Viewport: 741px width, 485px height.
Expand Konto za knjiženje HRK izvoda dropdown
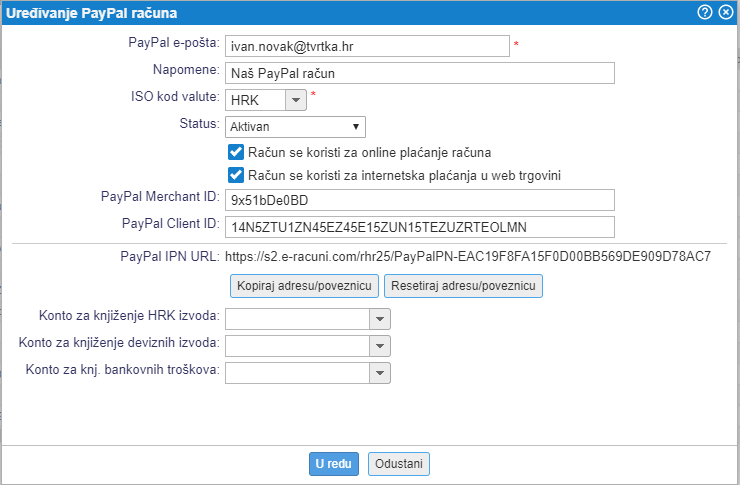[x=379, y=319]
